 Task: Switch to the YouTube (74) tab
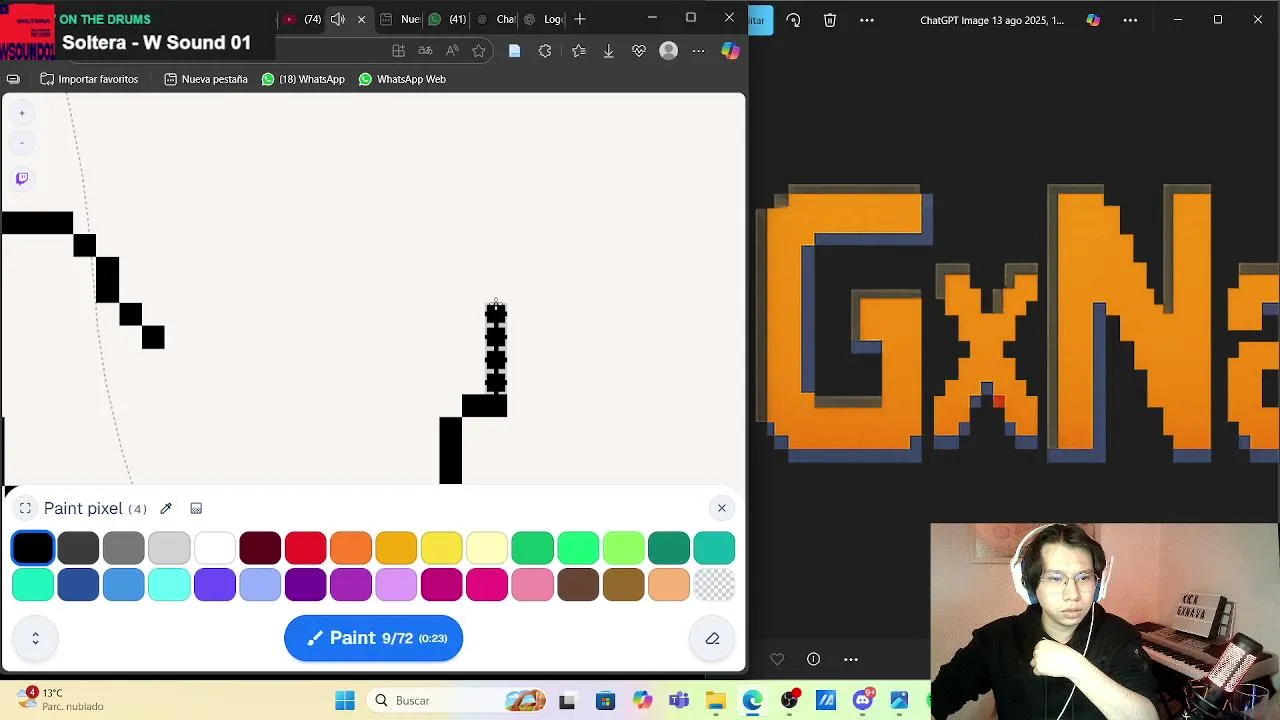tap(302, 19)
